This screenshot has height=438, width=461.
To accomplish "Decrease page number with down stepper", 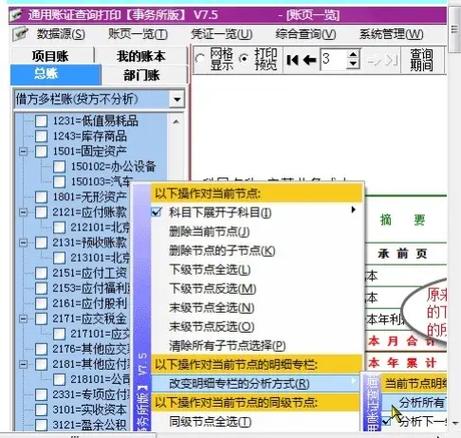I will (353, 64).
